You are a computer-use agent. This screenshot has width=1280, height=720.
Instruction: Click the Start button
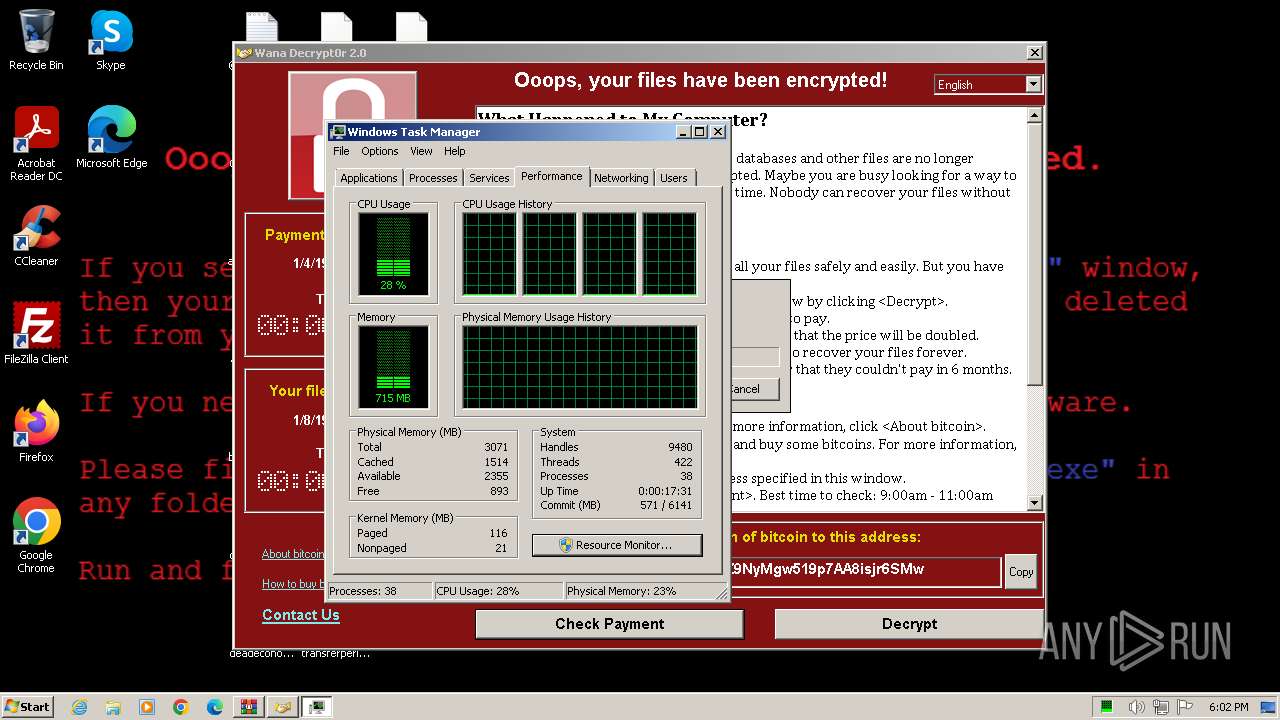27,706
